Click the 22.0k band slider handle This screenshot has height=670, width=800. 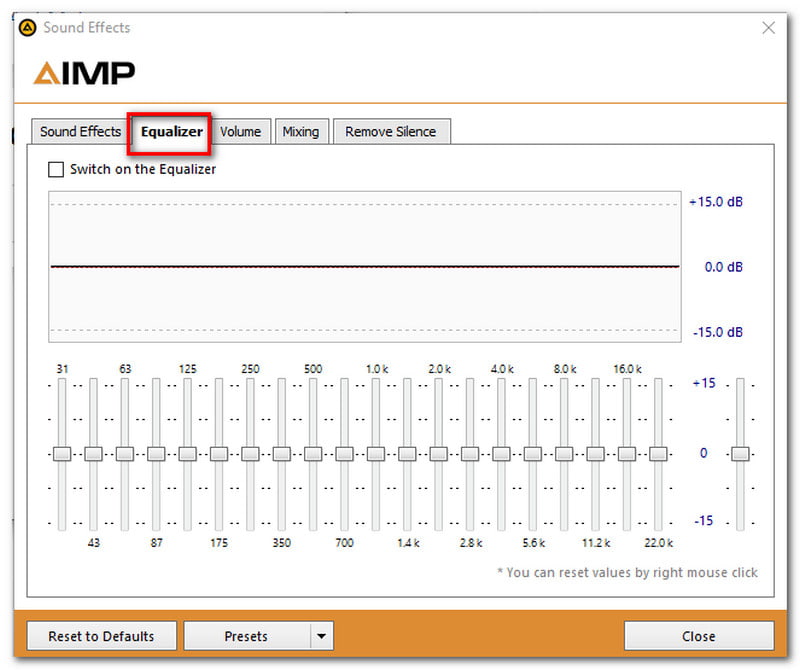coord(657,453)
